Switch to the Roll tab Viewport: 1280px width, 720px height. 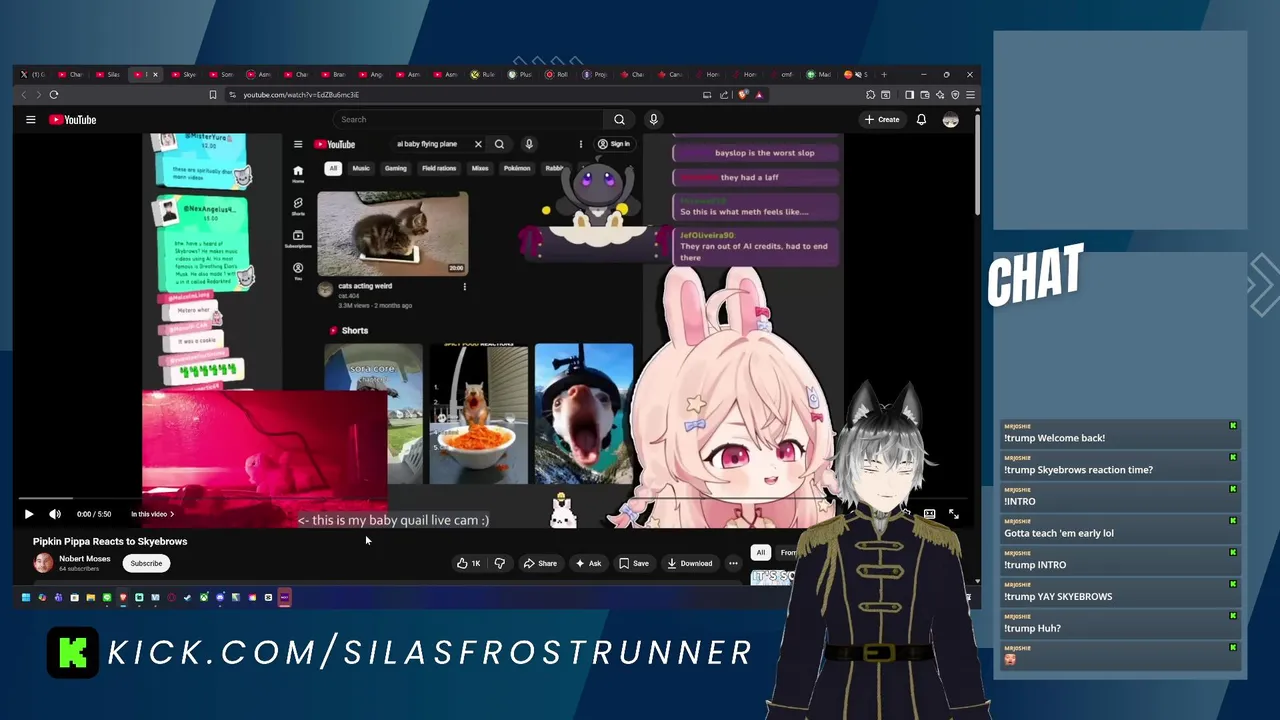coord(557,74)
